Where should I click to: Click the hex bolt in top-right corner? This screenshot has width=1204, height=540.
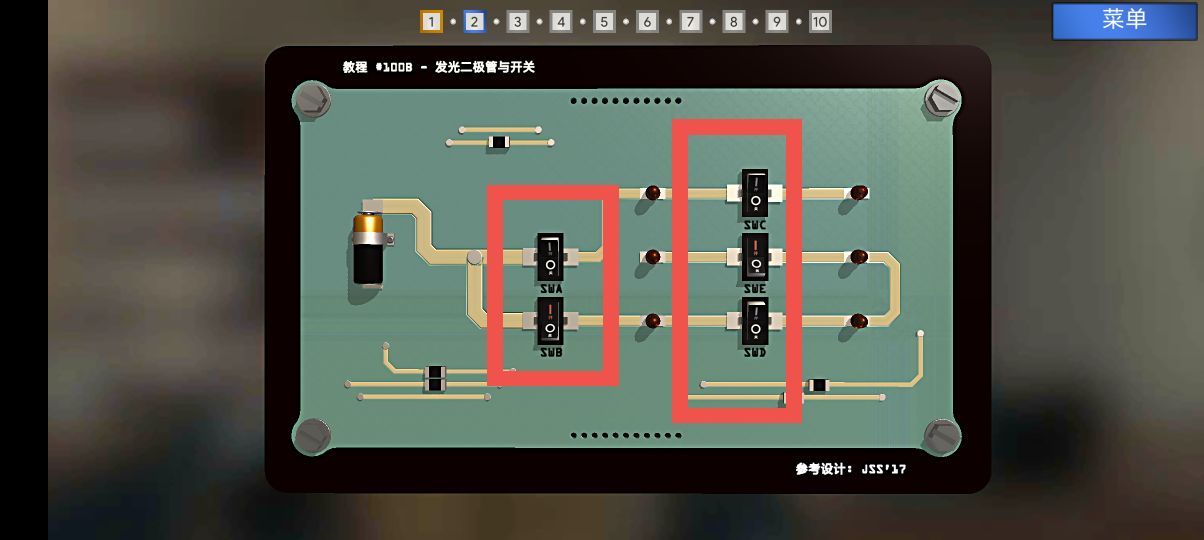(941, 100)
